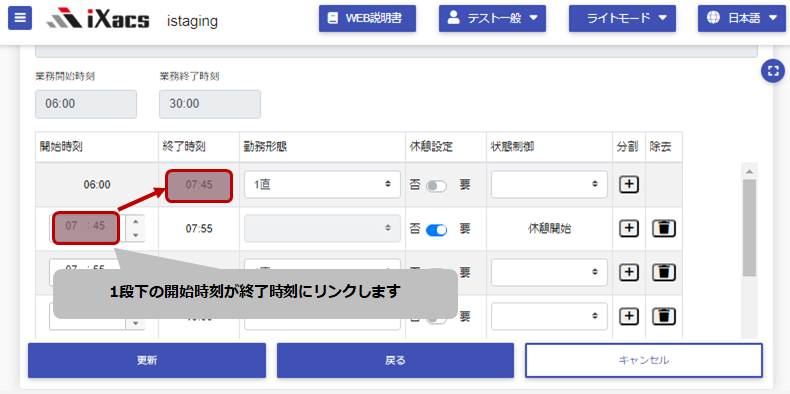Click the istaging environment label
This screenshot has height=394, width=790.
[x=192, y=21]
